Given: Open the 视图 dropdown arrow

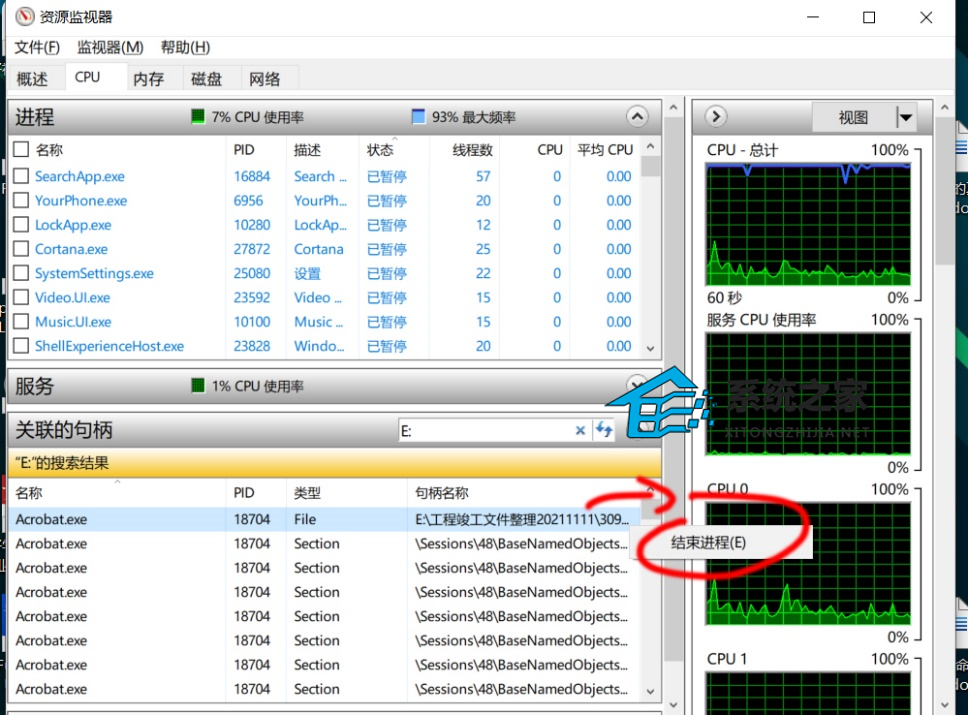Looking at the screenshot, I should point(905,118).
